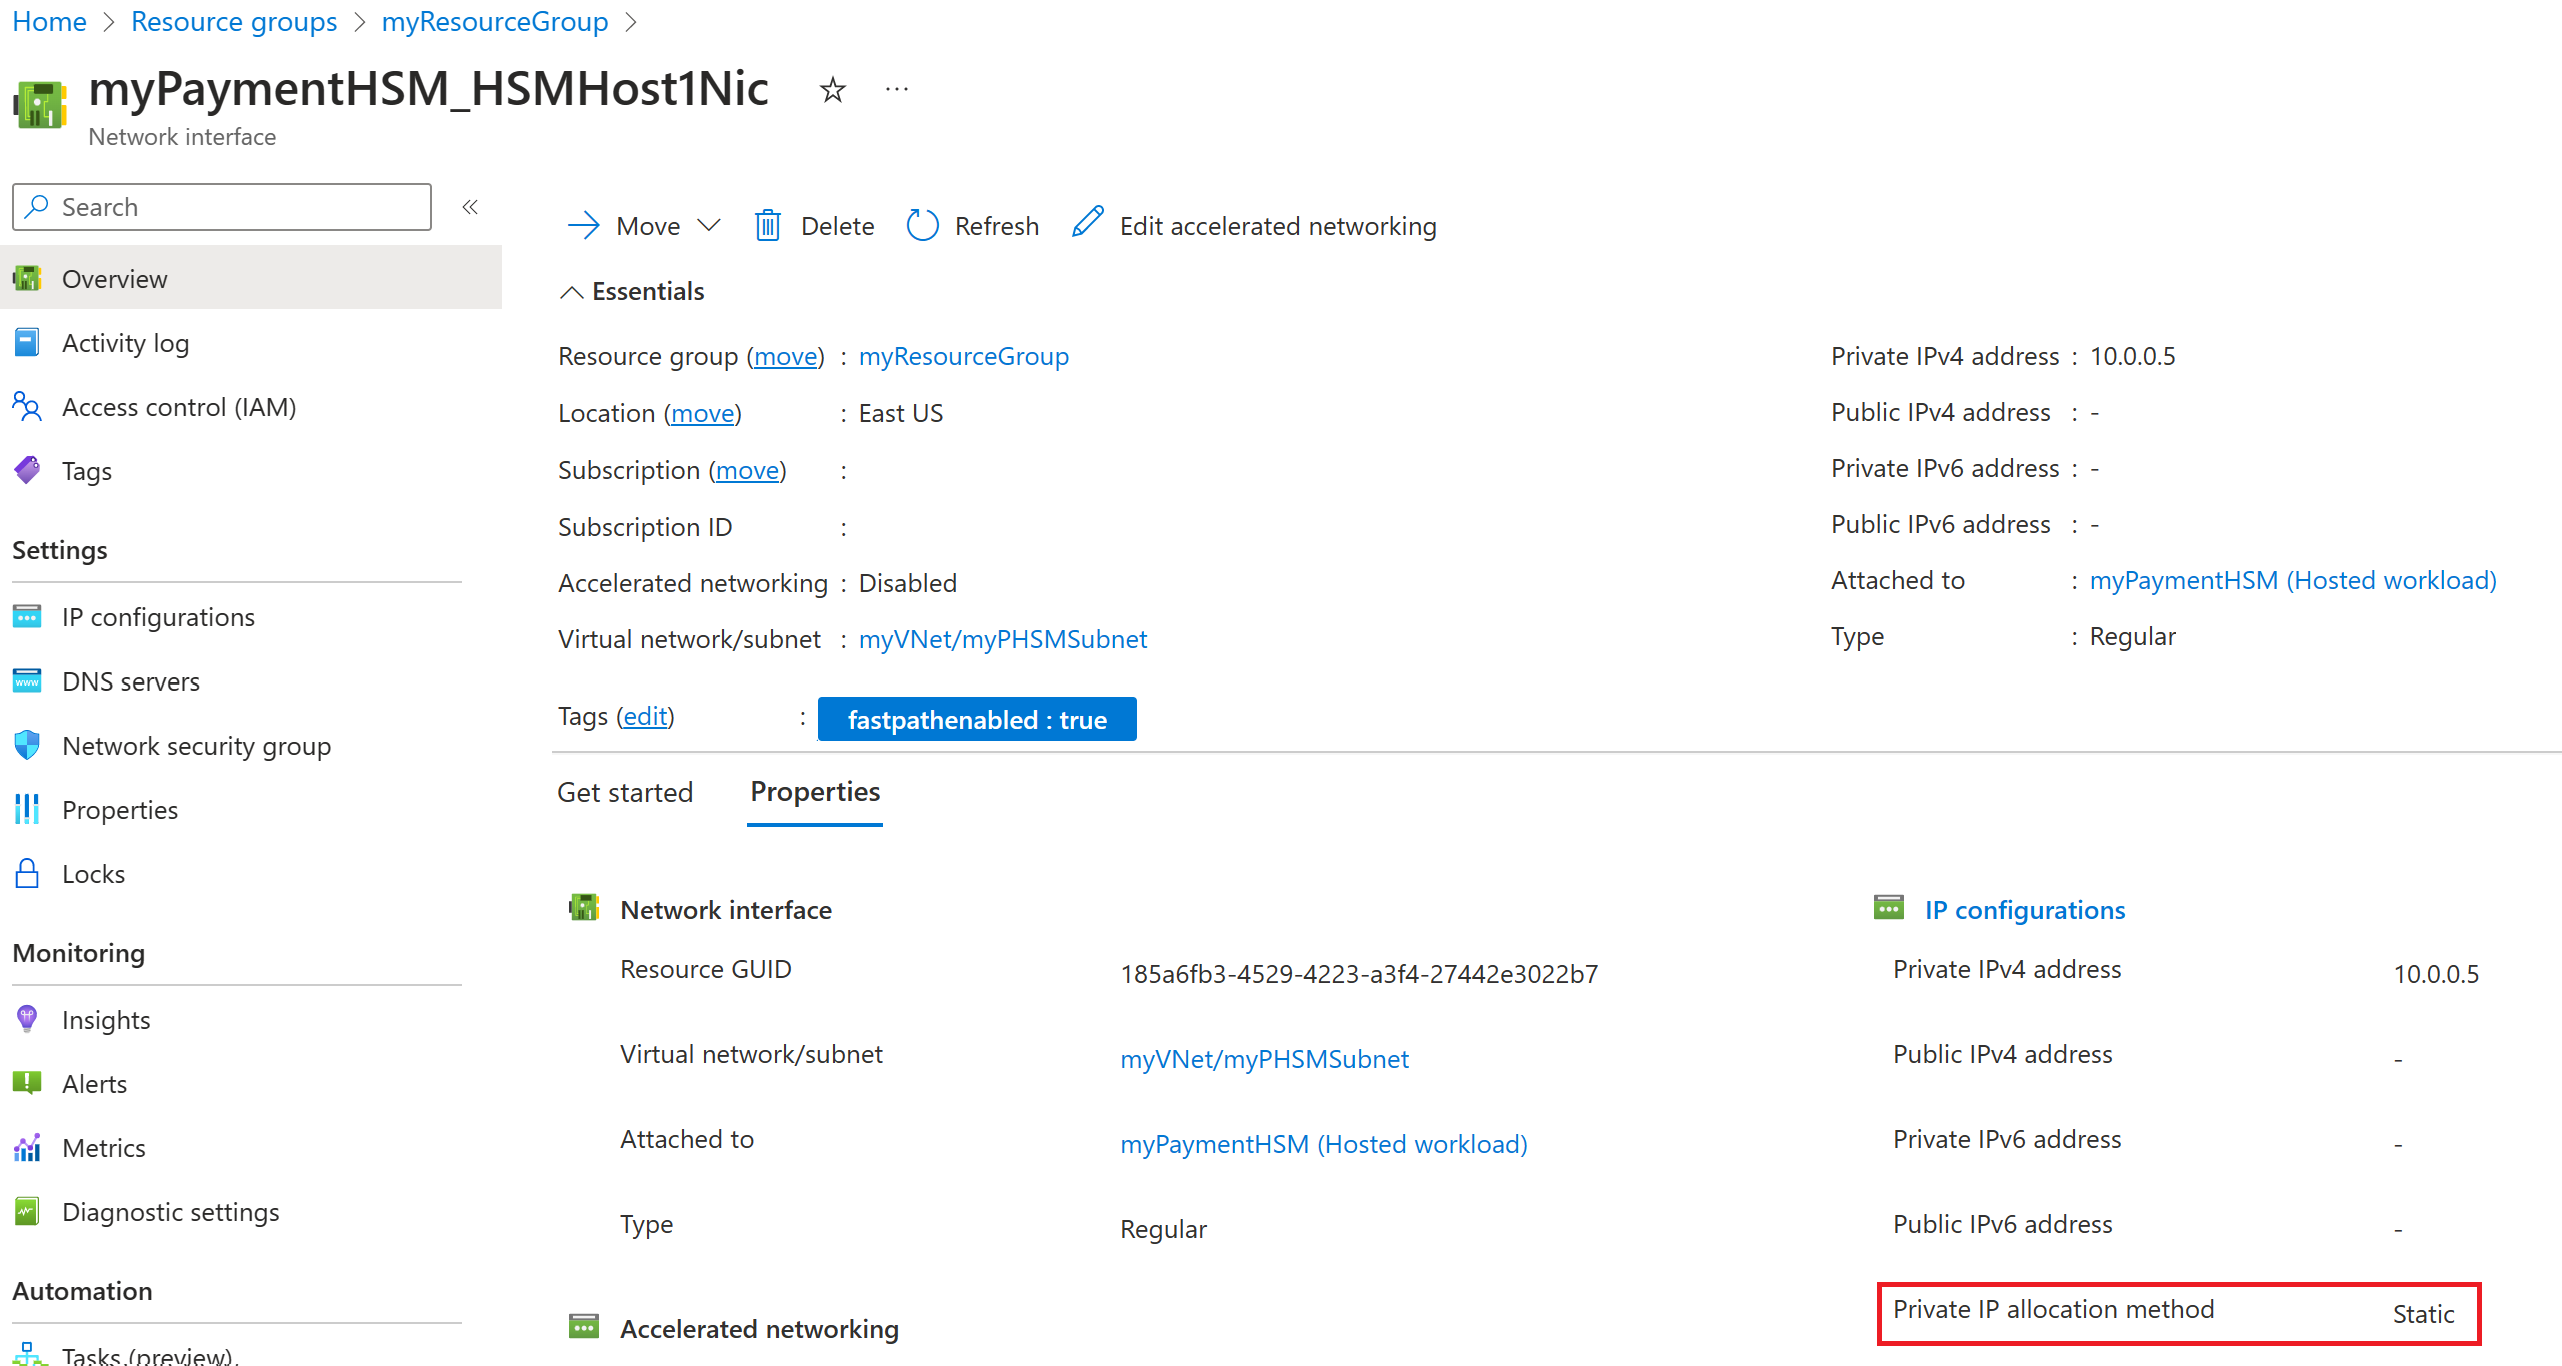Open Locks settings in sidebar
This screenshot has height=1366, width=2562.
[93, 874]
